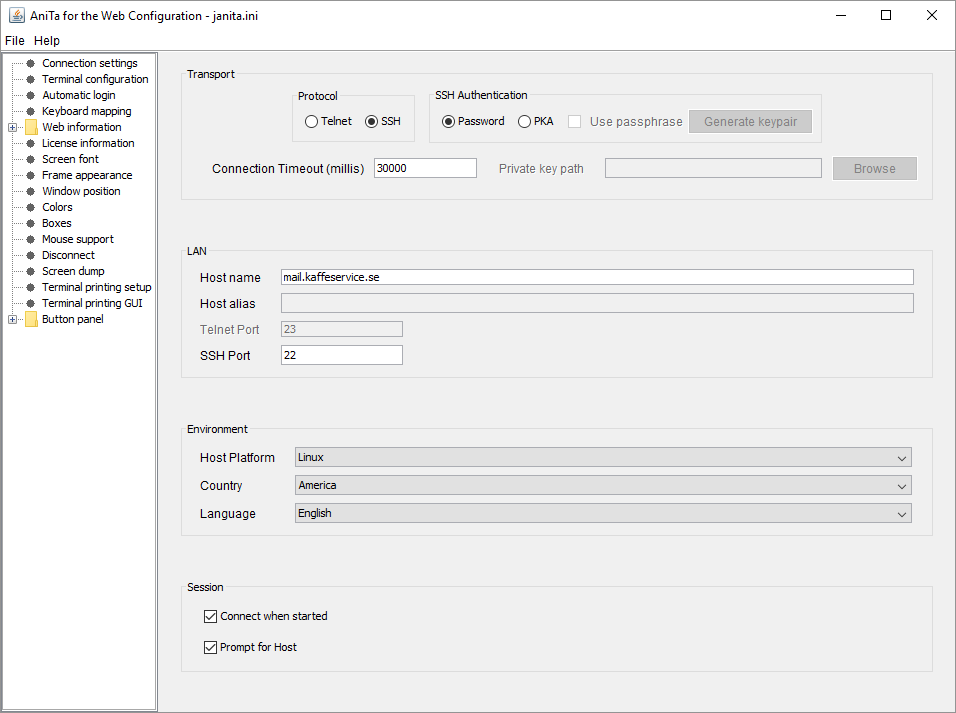
Task: Click the SSH Port field
Action: tap(342, 355)
